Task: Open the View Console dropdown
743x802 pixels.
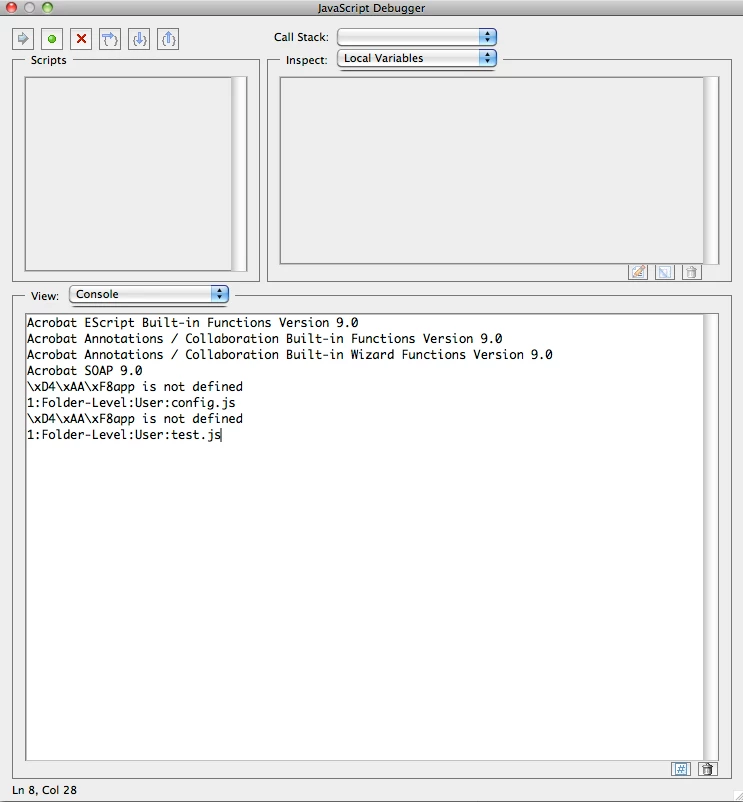Action: click(x=149, y=294)
